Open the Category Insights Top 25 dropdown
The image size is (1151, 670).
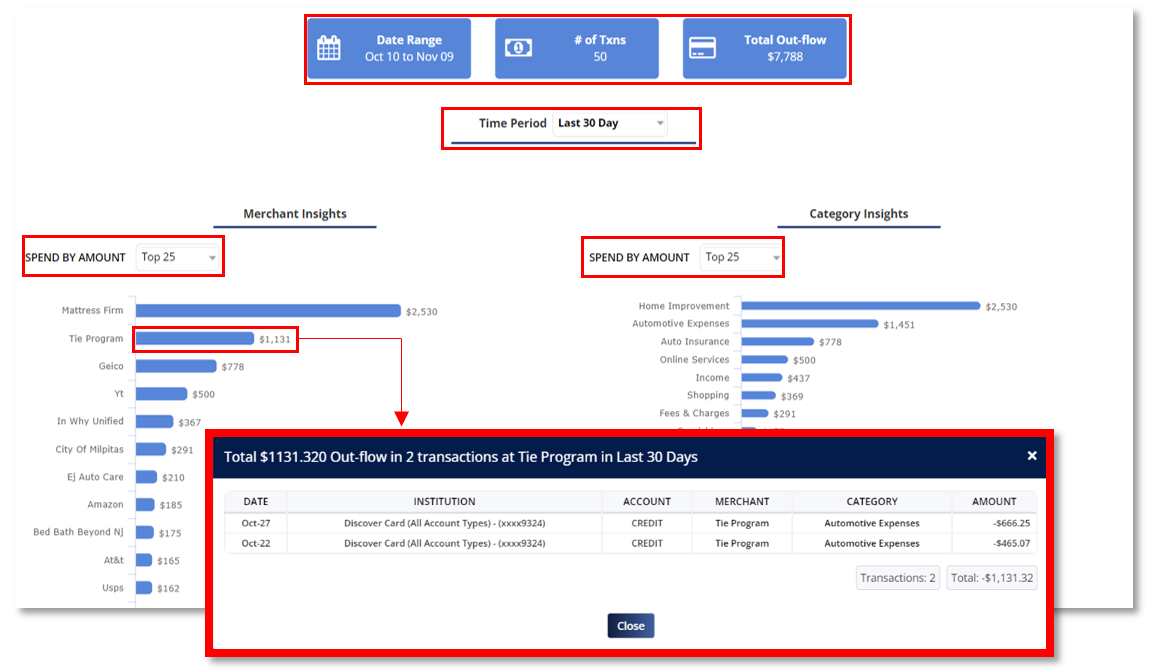point(741,258)
